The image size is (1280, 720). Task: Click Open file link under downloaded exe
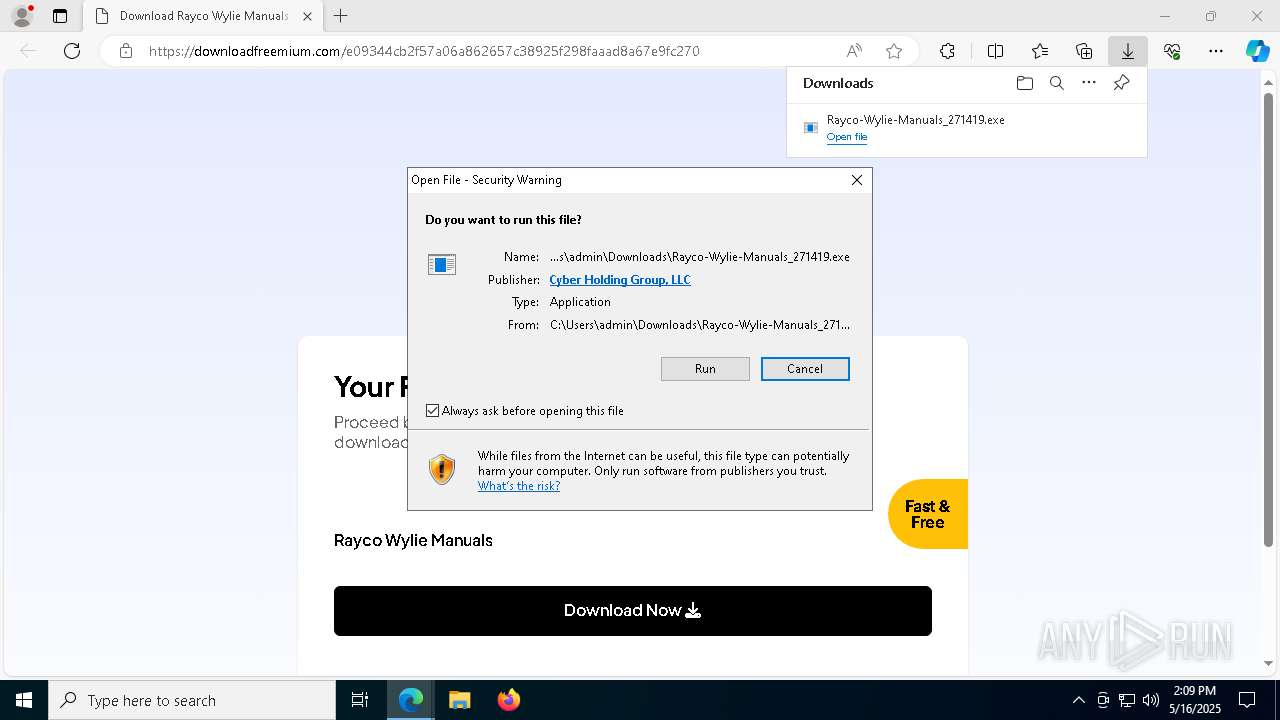pos(847,137)
